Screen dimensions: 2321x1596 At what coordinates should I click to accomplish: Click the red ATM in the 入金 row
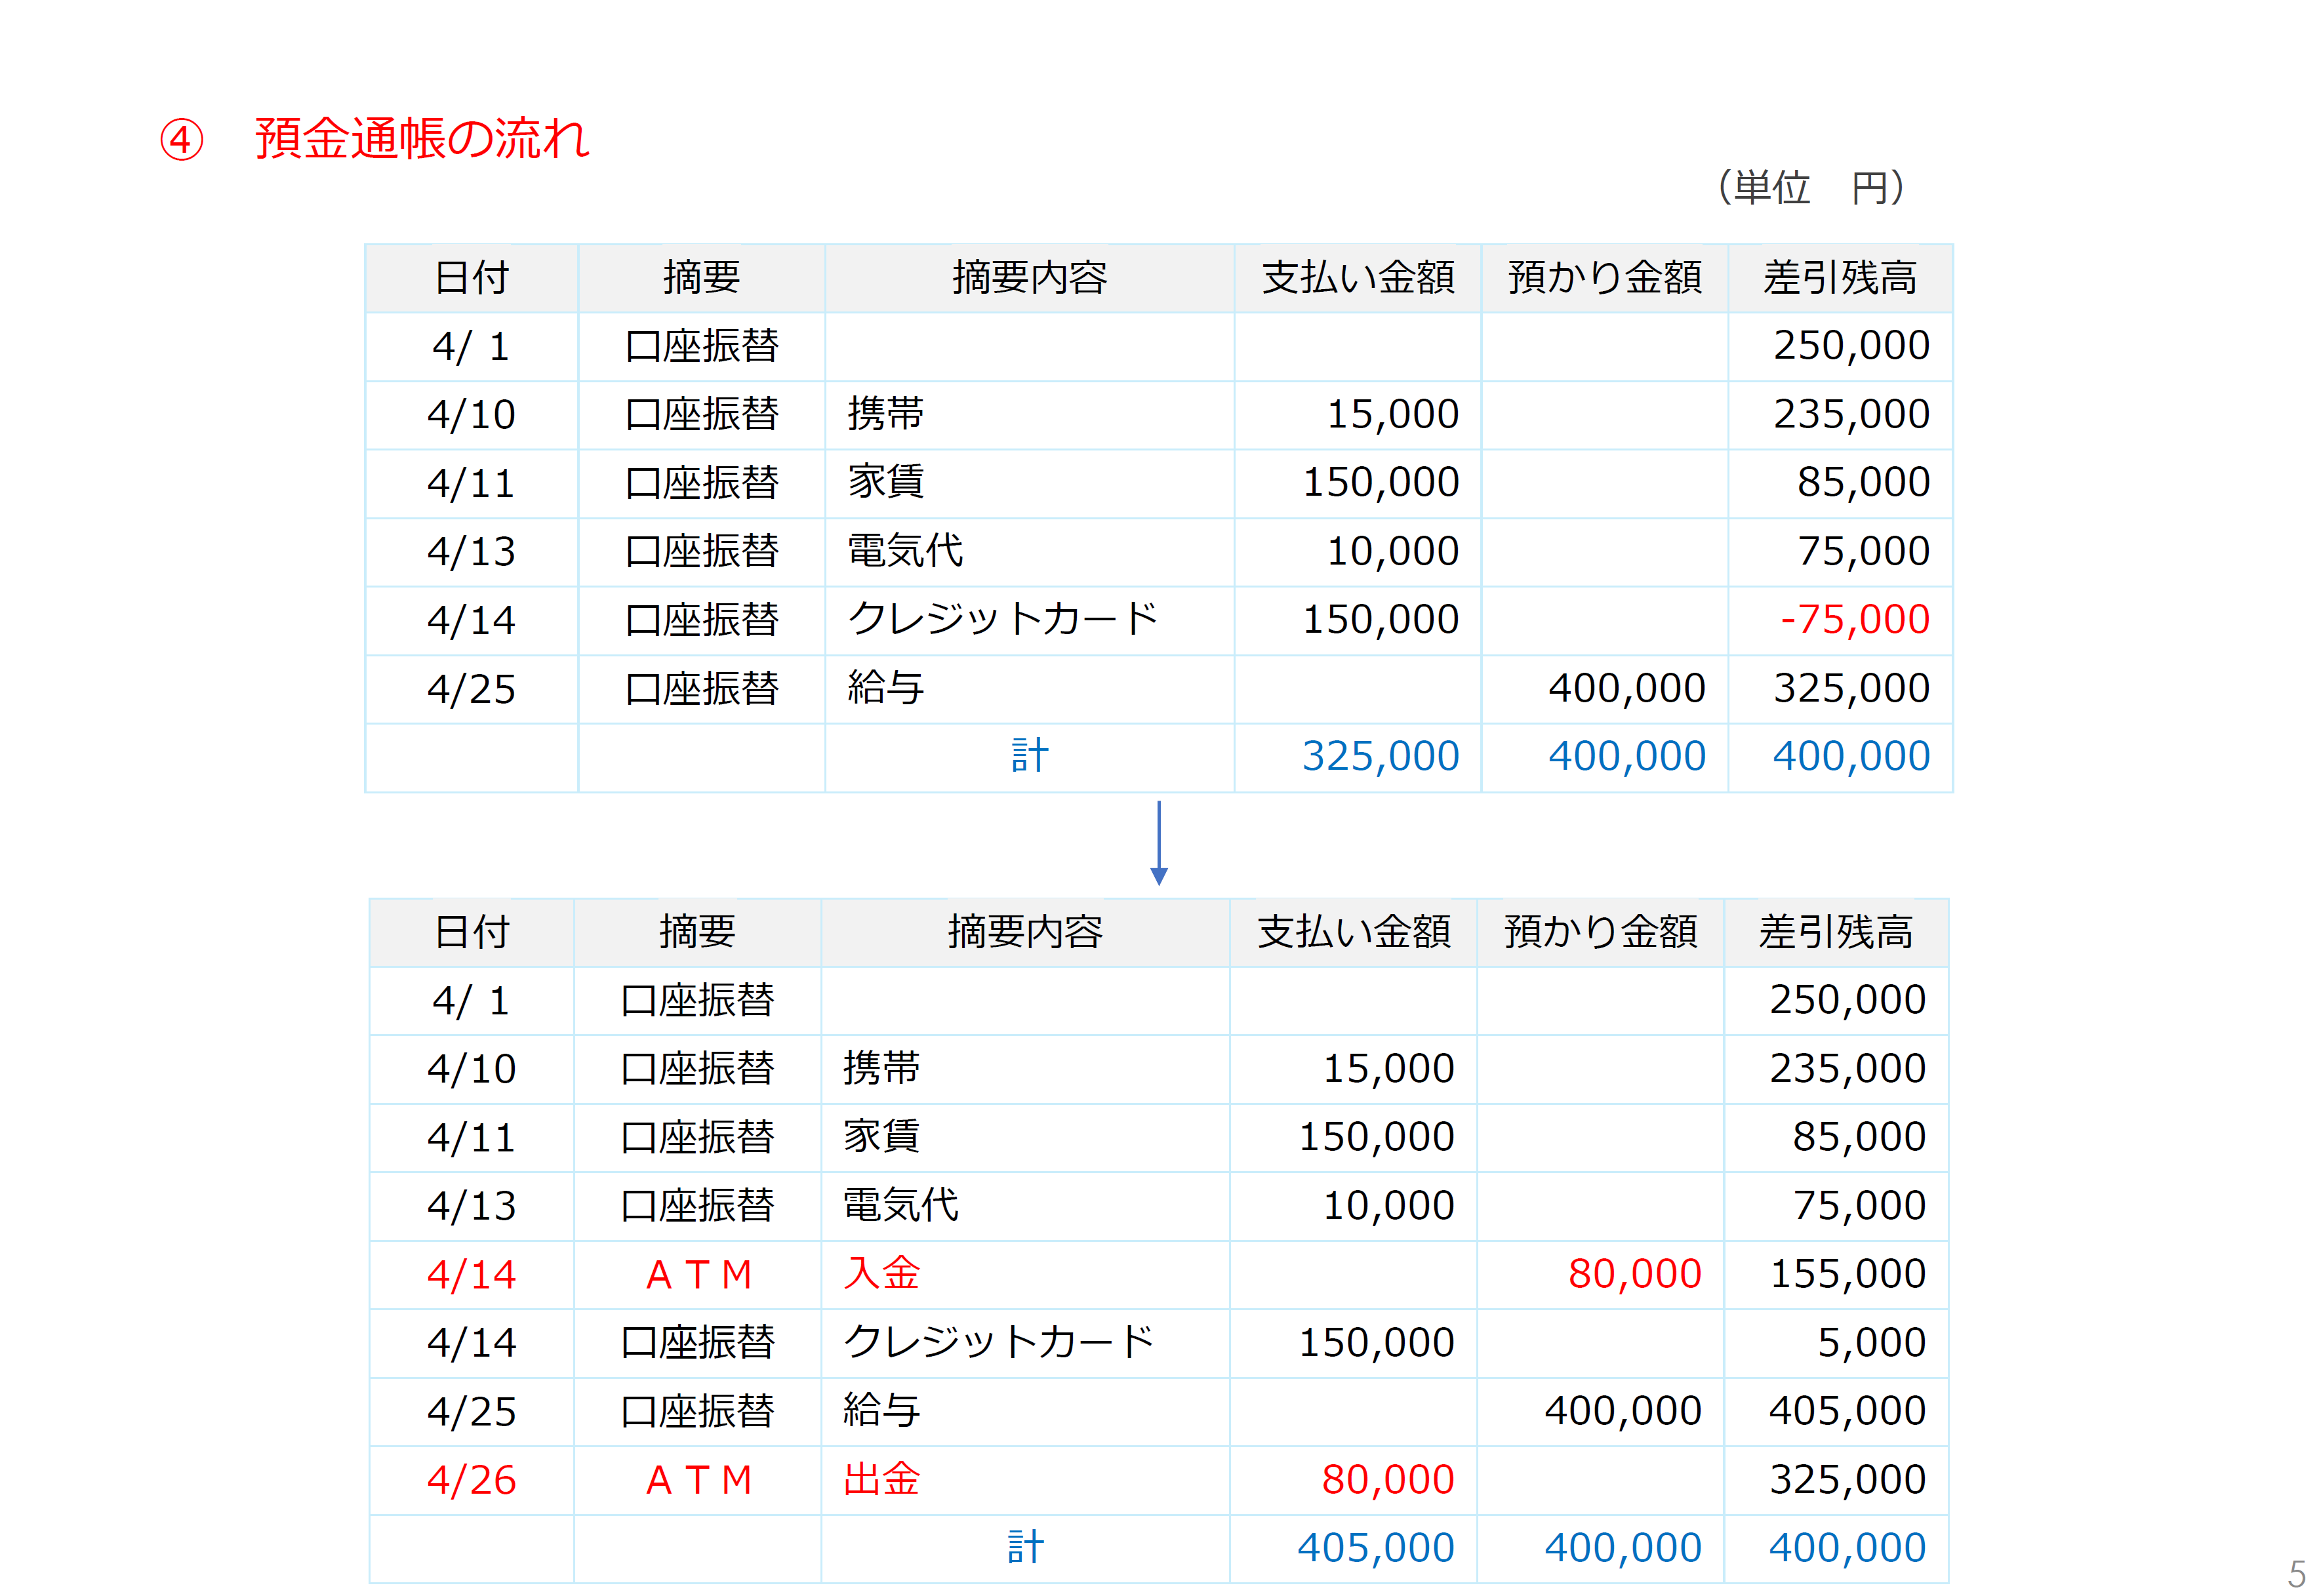coord(698,1275)
